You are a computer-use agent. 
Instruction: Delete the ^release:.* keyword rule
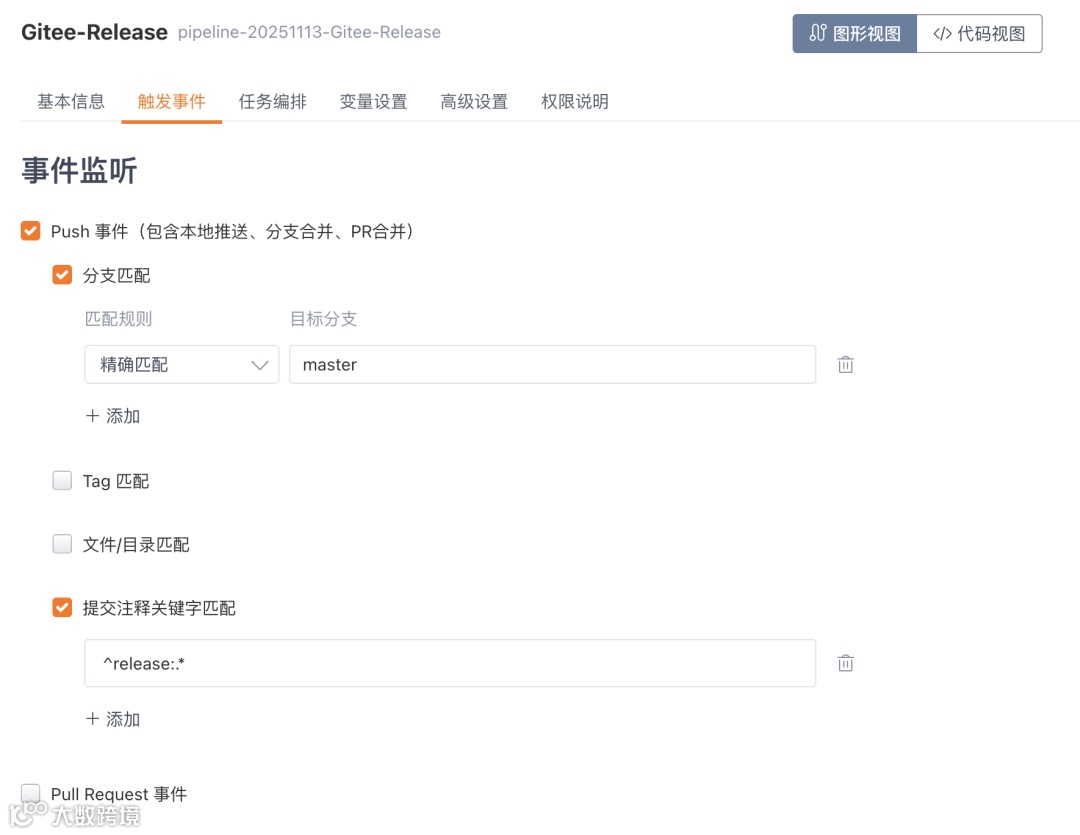coord(845,663)
